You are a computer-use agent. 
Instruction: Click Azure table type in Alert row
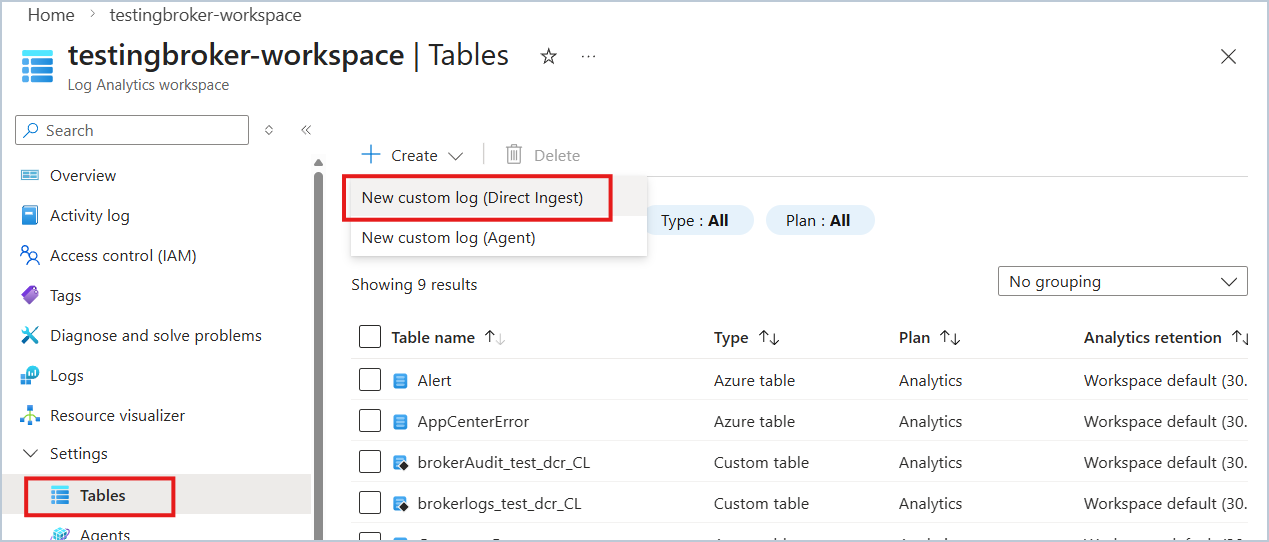[755, 381]
